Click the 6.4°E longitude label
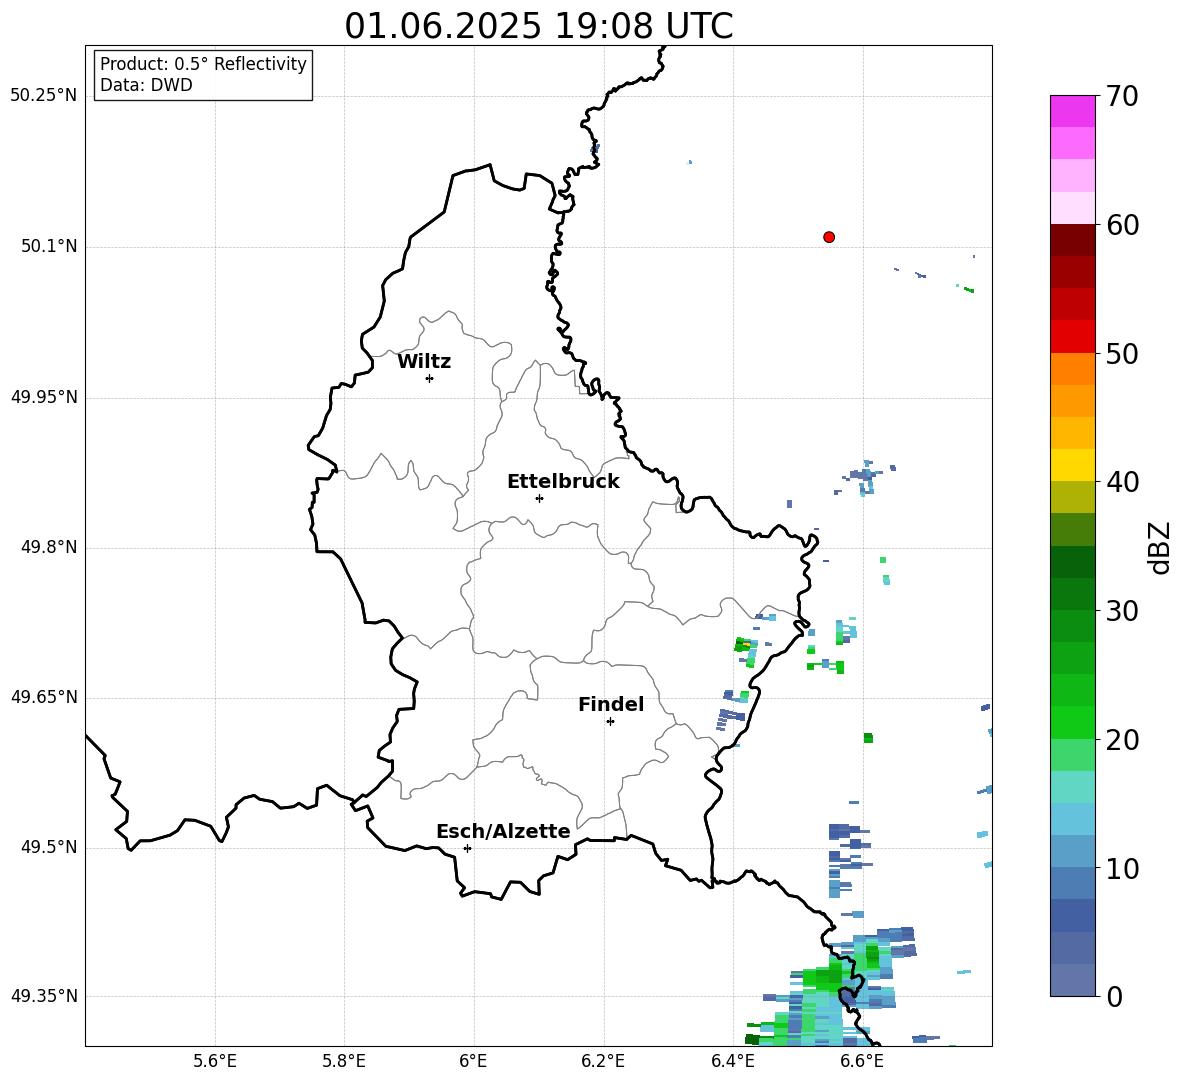 (x=733, y=1061)
